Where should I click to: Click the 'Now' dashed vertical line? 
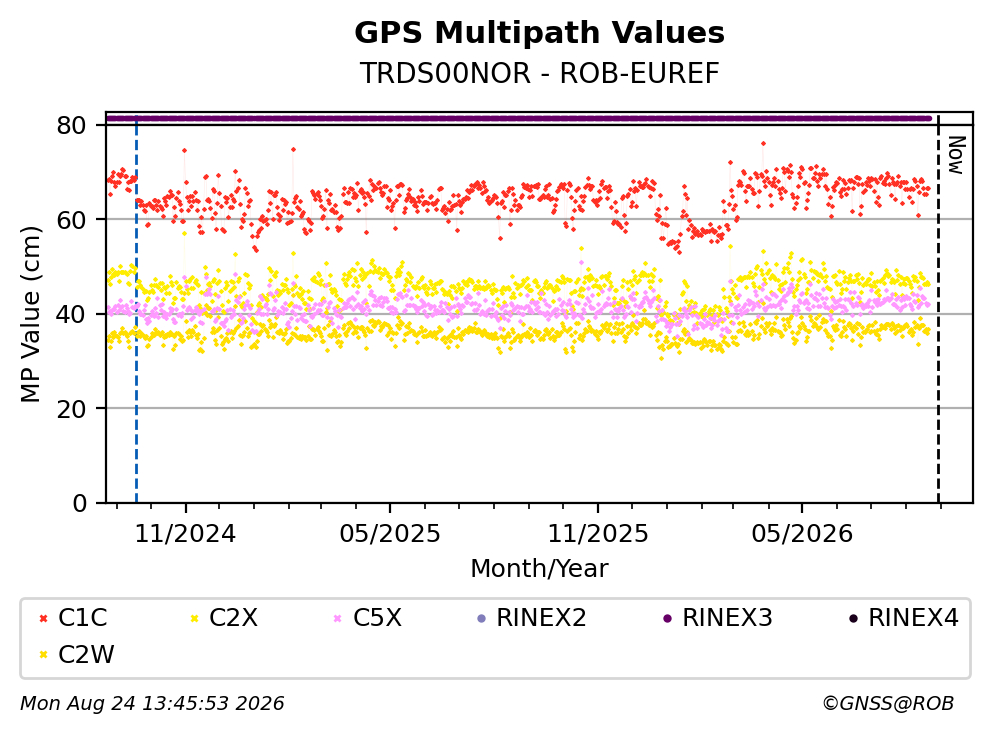[x=939, y=309]
